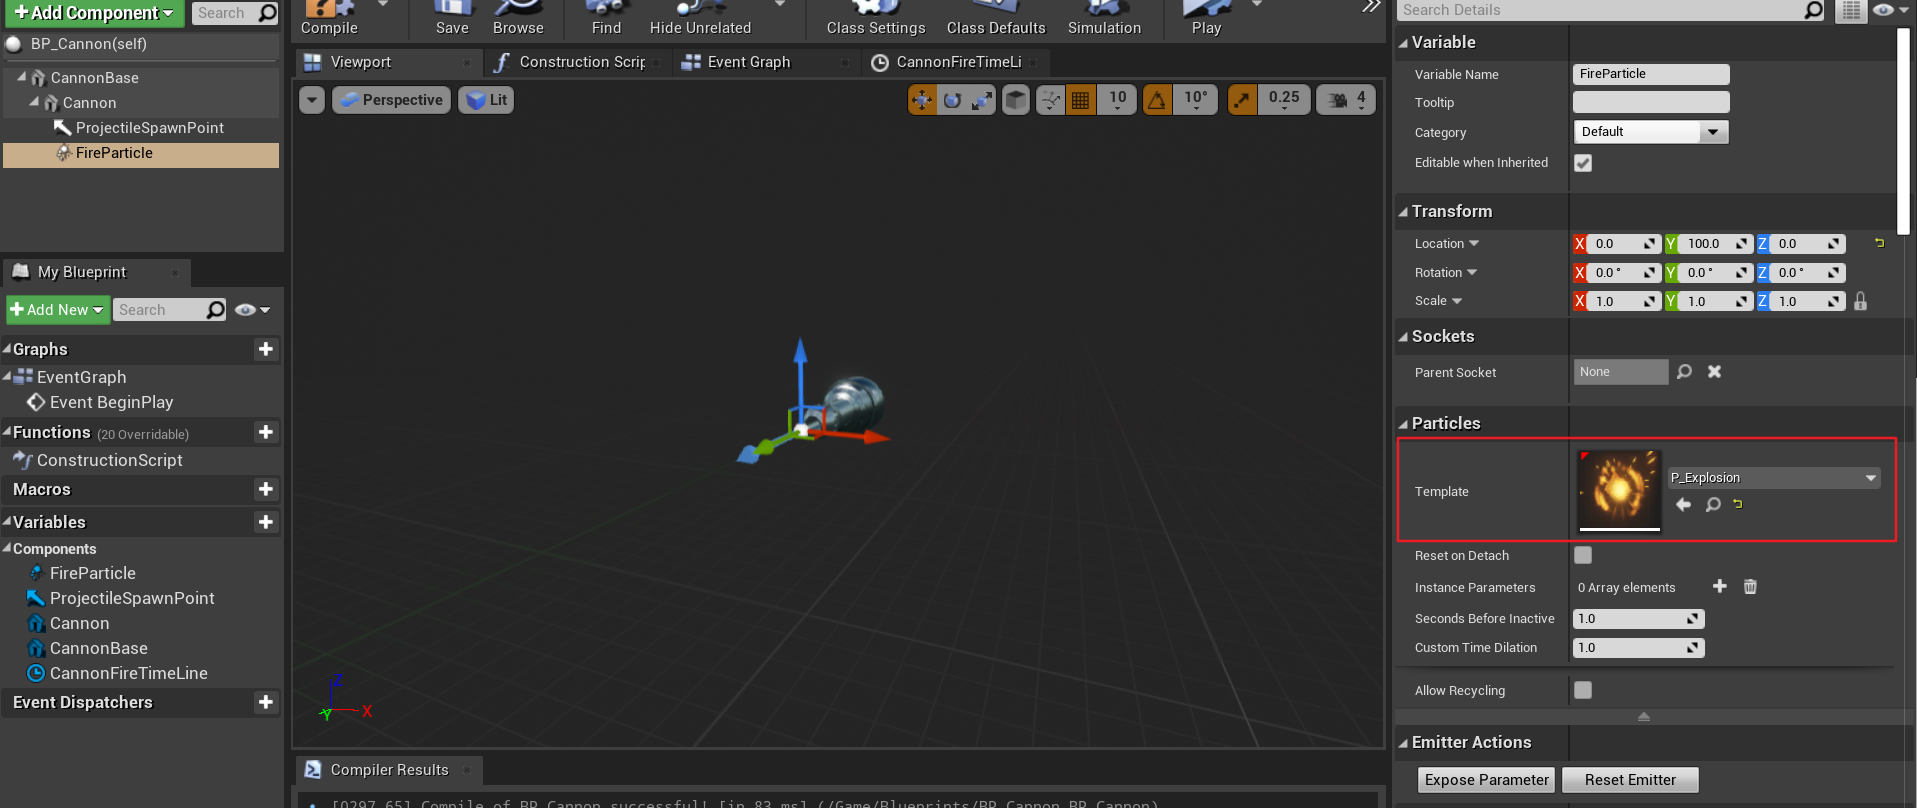Click the Lit view mode button
The height and width of the screenshot is (808, 1917).
pyautogui.click(x=486, y=100)
